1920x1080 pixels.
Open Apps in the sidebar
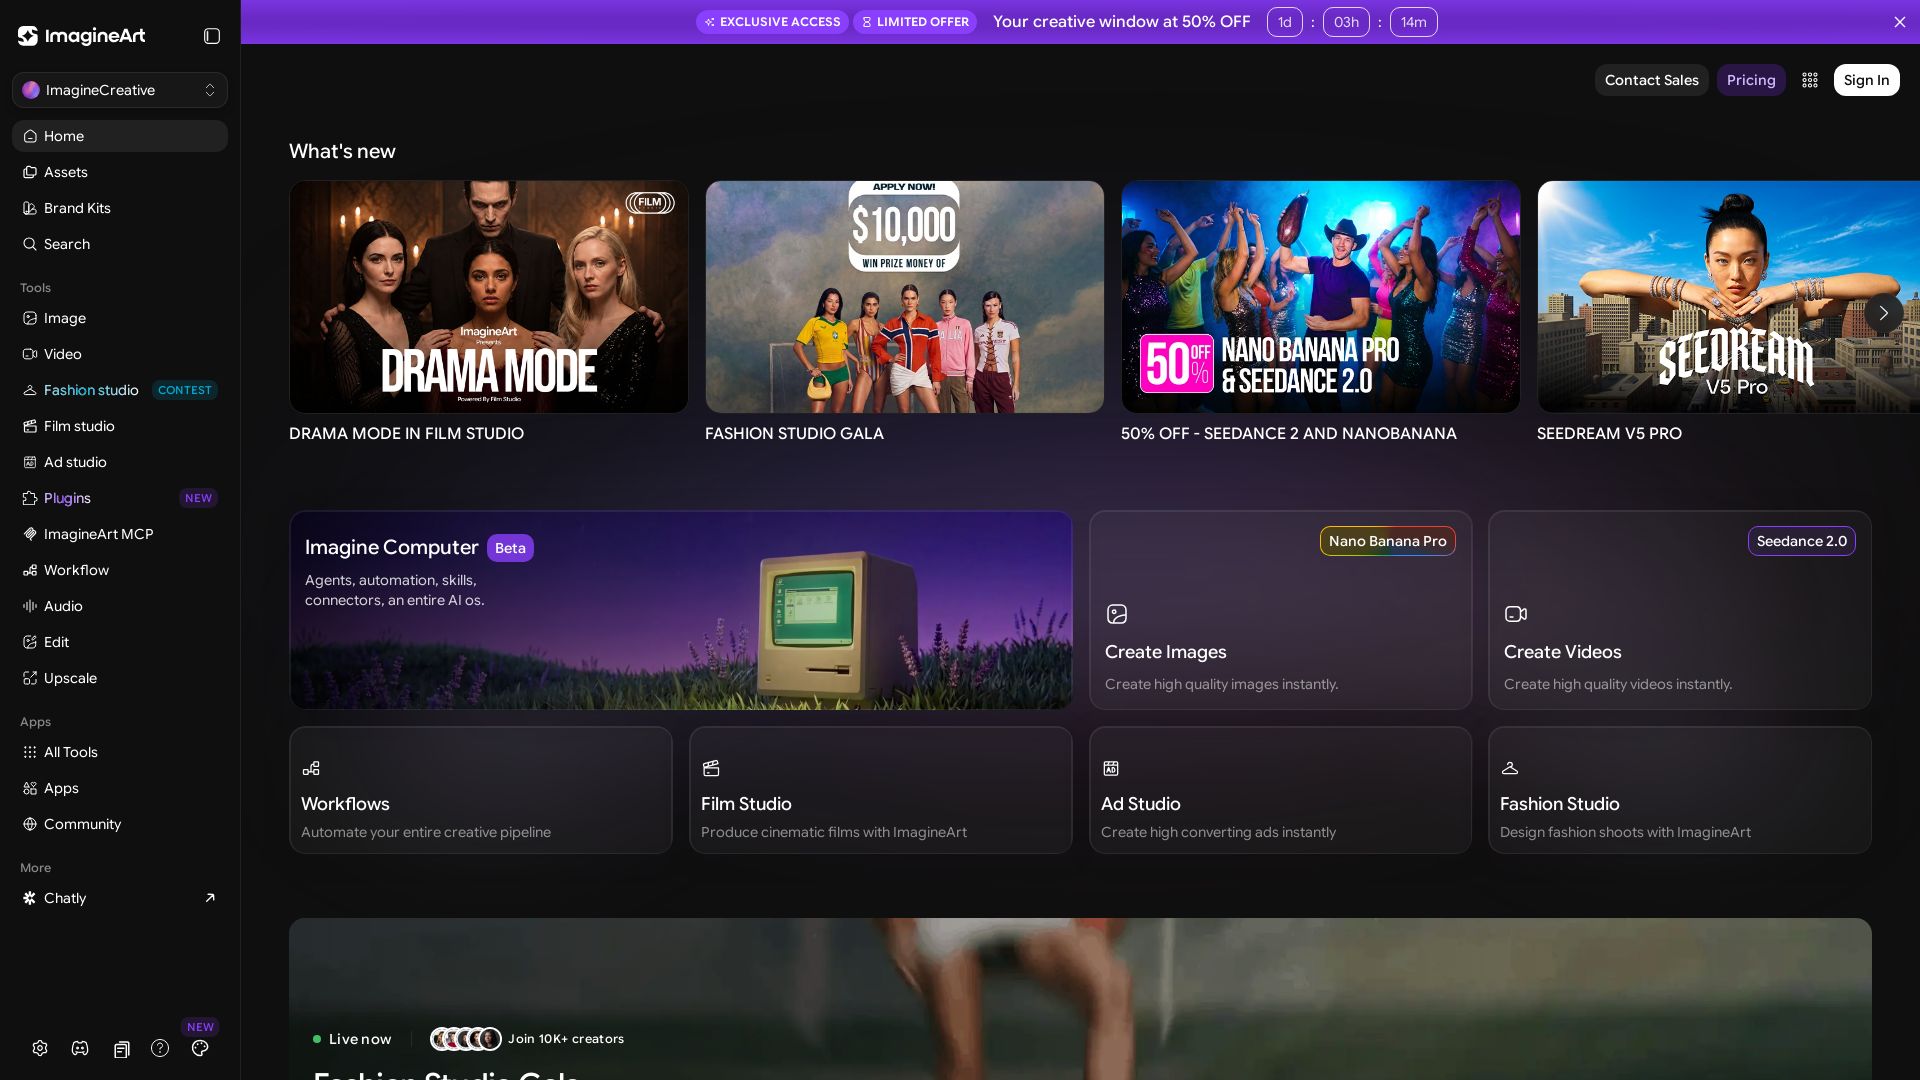tap(120, 788)
